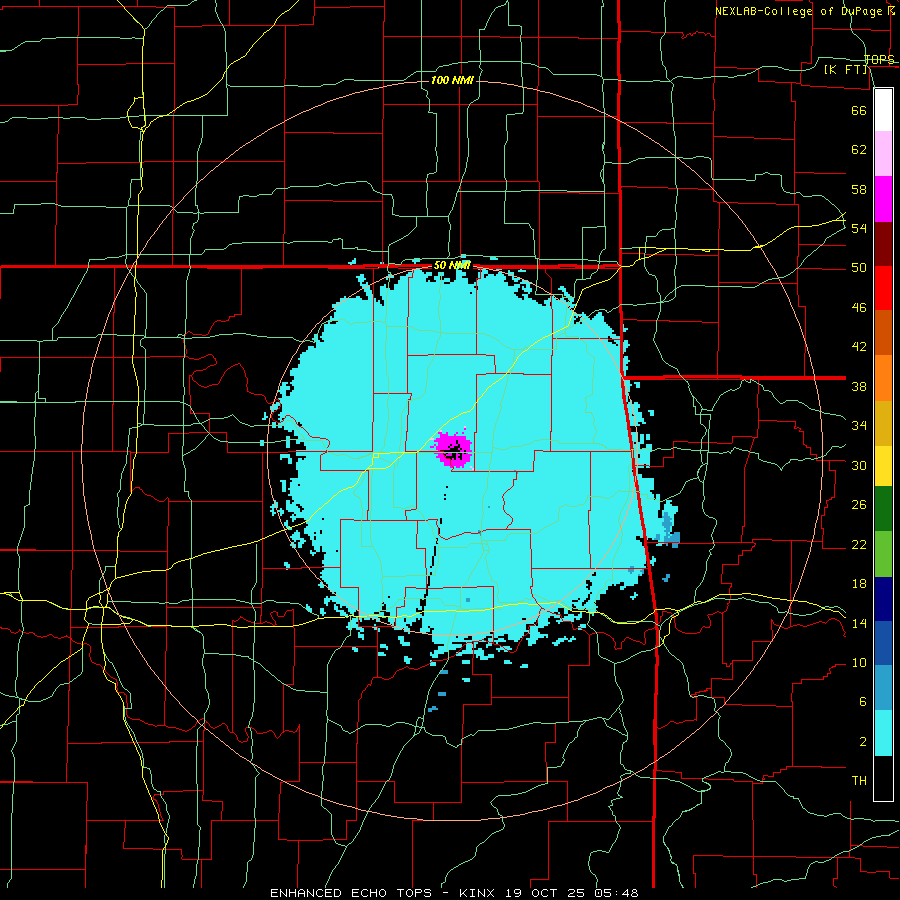Click the light green swatch between 22 and 18
Image resolution: width=900 pixels, height=900 pixels.
coord(883,554)
